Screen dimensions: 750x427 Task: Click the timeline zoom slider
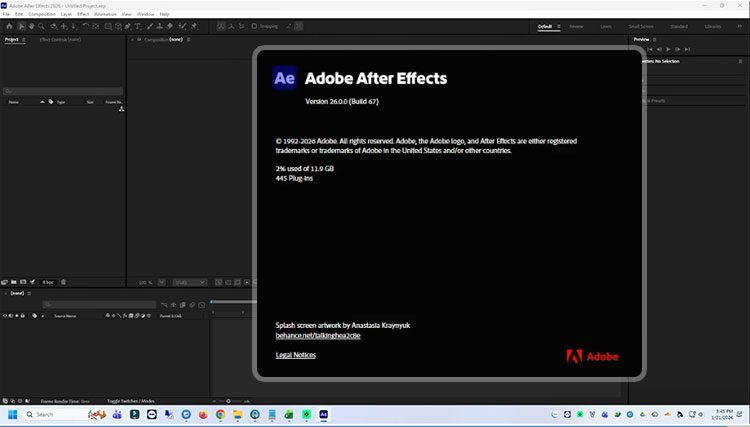229,400
